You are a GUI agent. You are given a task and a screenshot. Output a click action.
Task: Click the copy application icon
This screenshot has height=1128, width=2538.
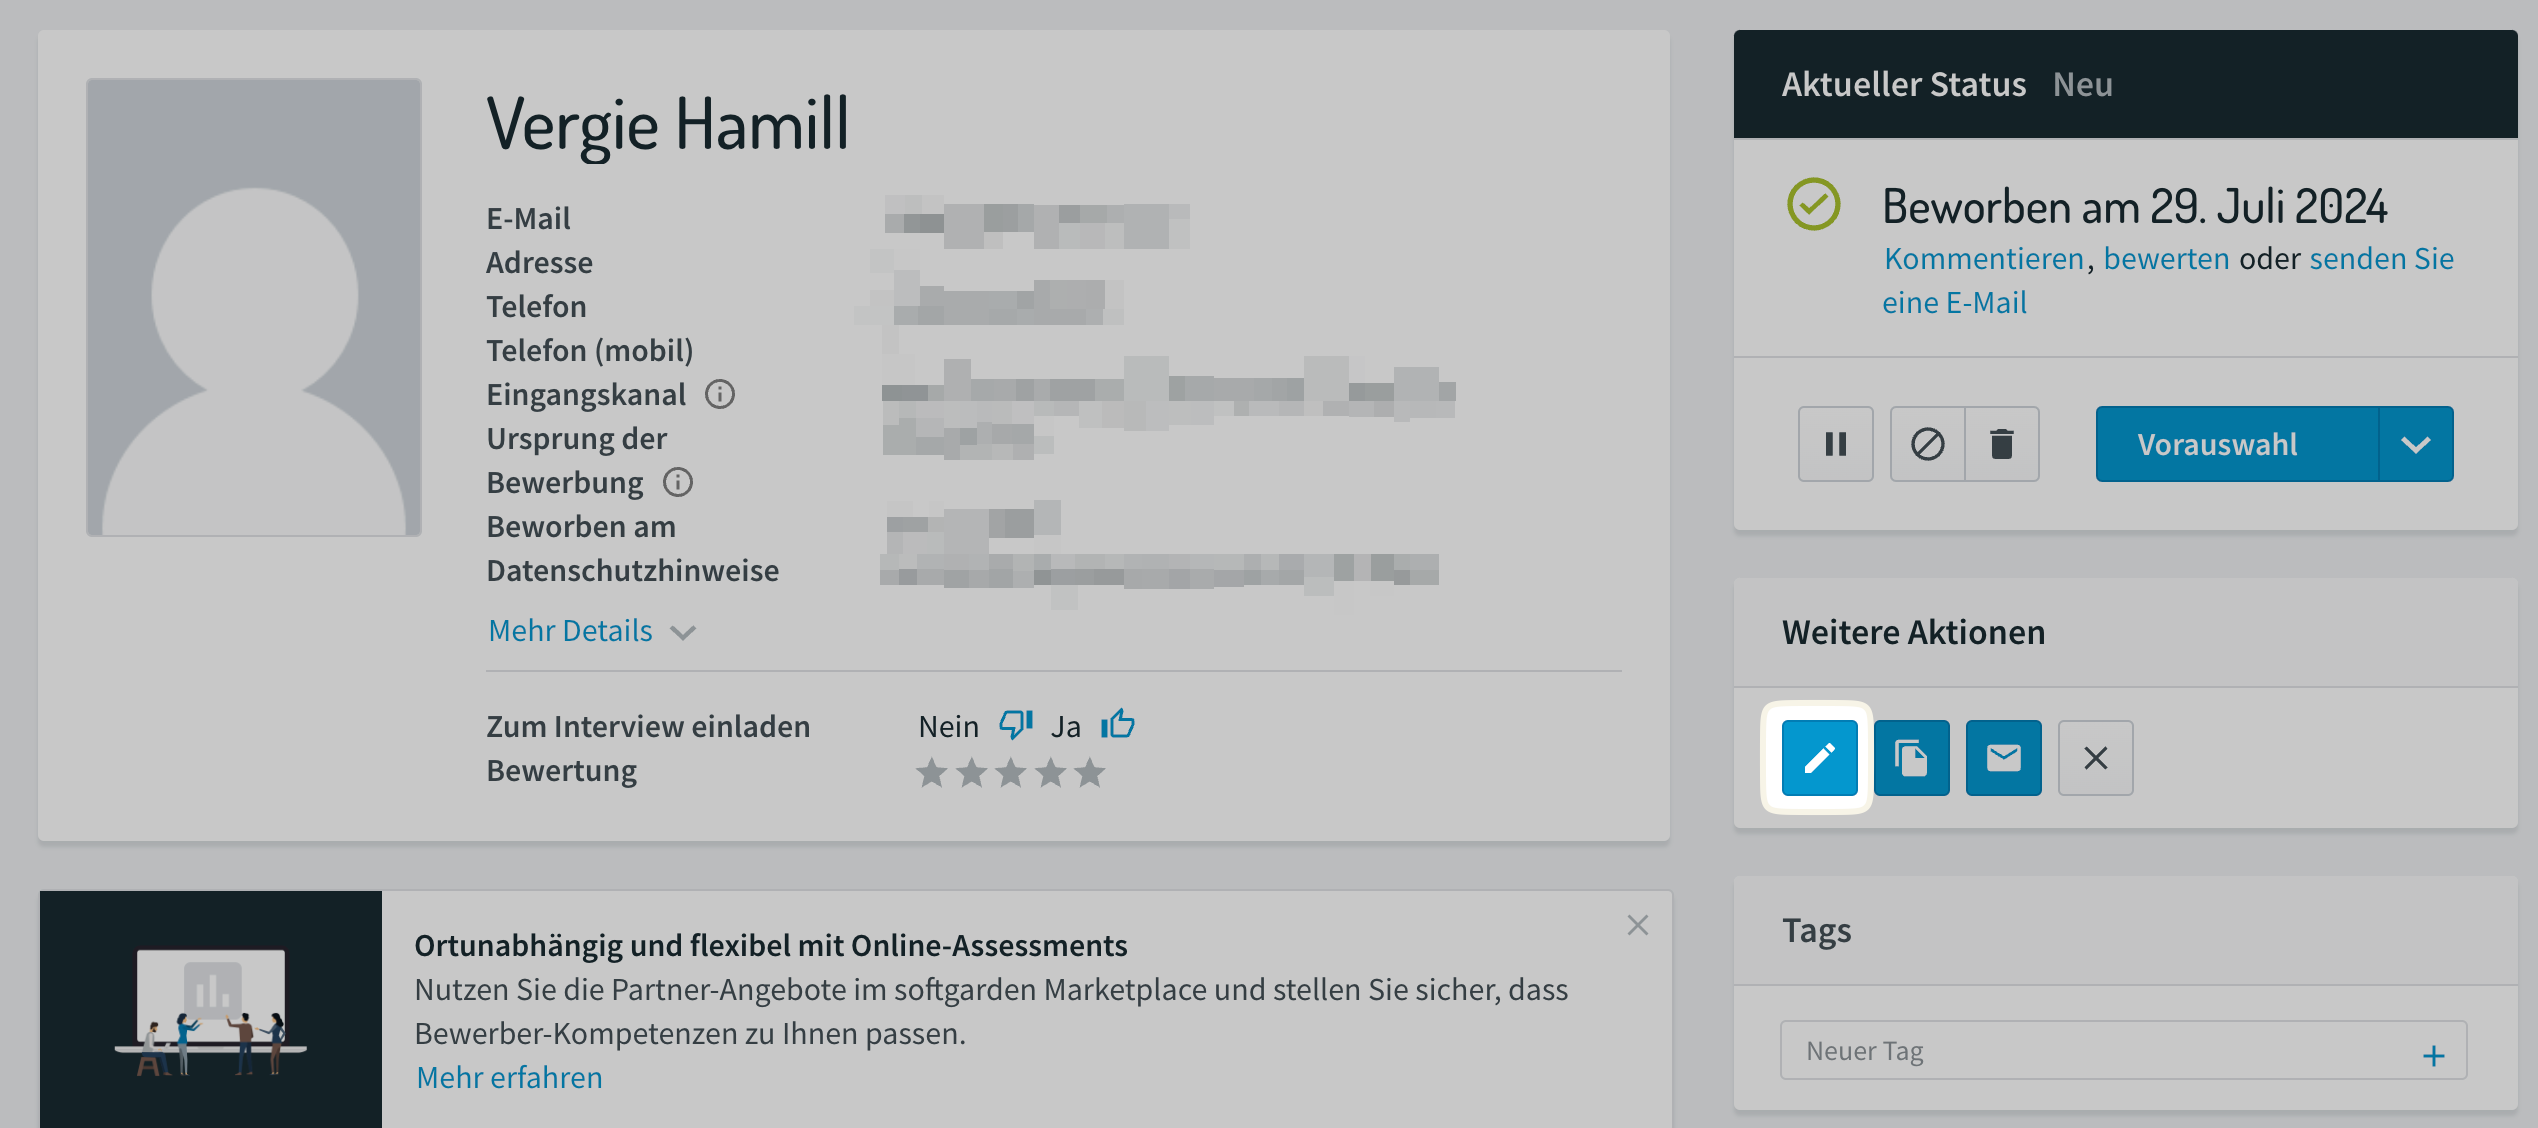[x=1911, y=758]
